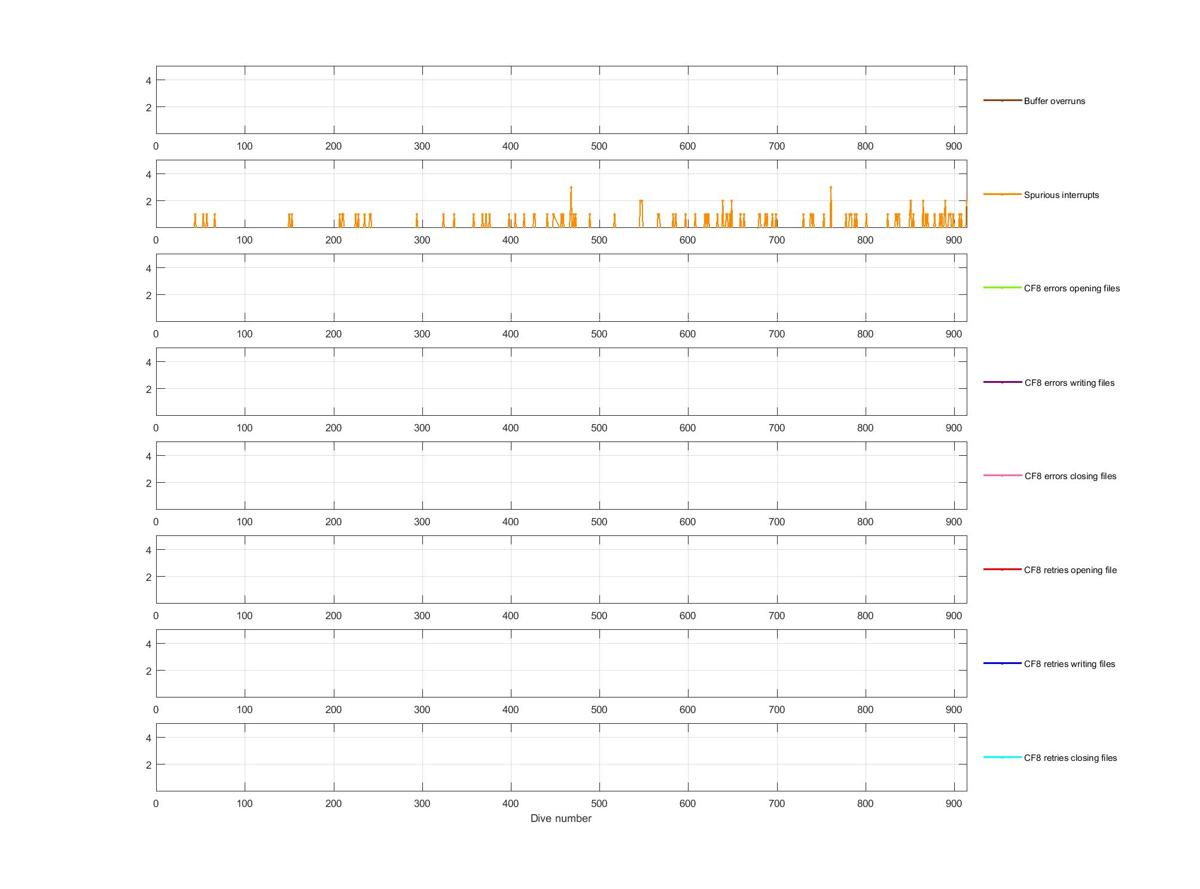Click y-axis value 4 on Buffer overruns plot
The height and width of the screenshot is (889, 1200).
148,80
